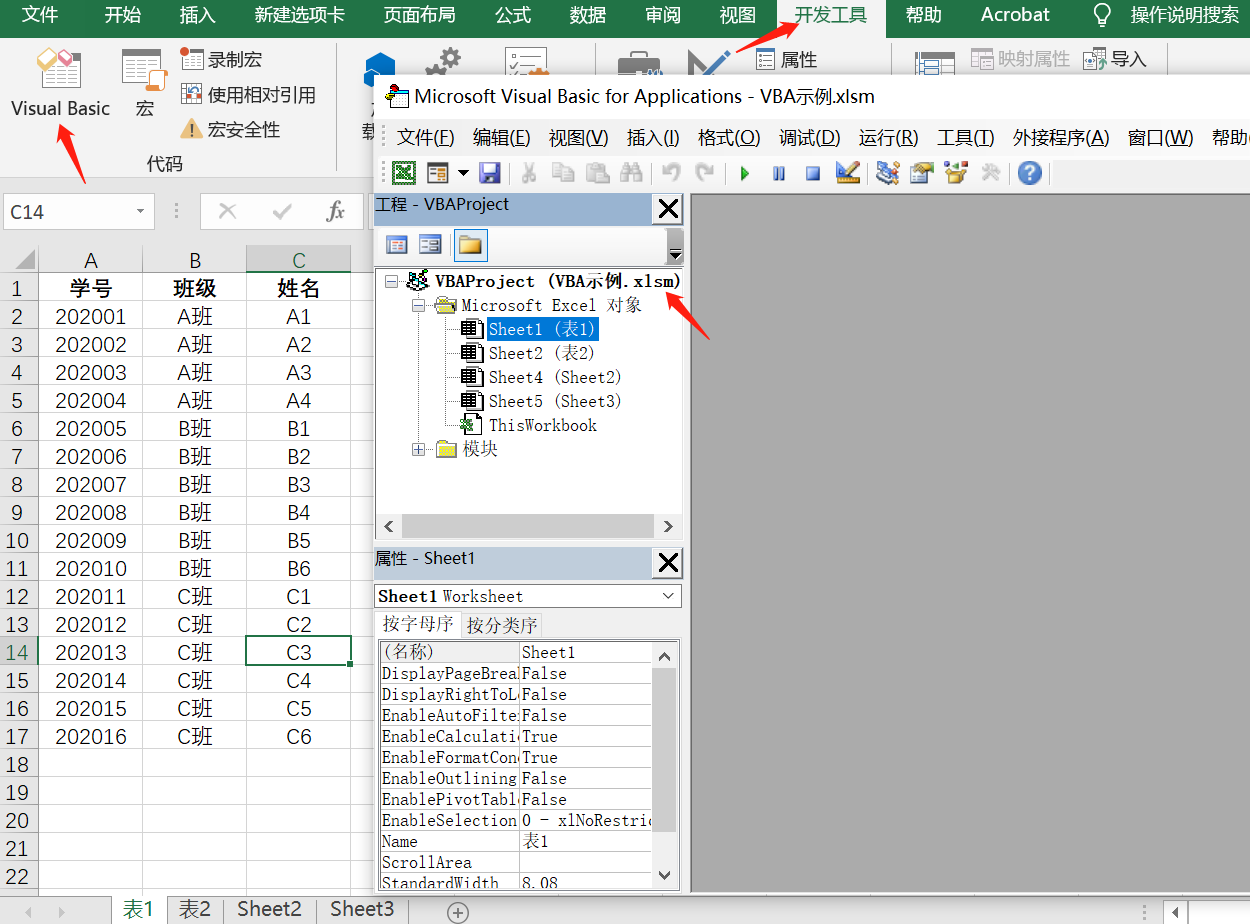The image size is (1250, 924).
Task: Collapse Microsoft Excel 对象 folder
Action: [418, 306]
